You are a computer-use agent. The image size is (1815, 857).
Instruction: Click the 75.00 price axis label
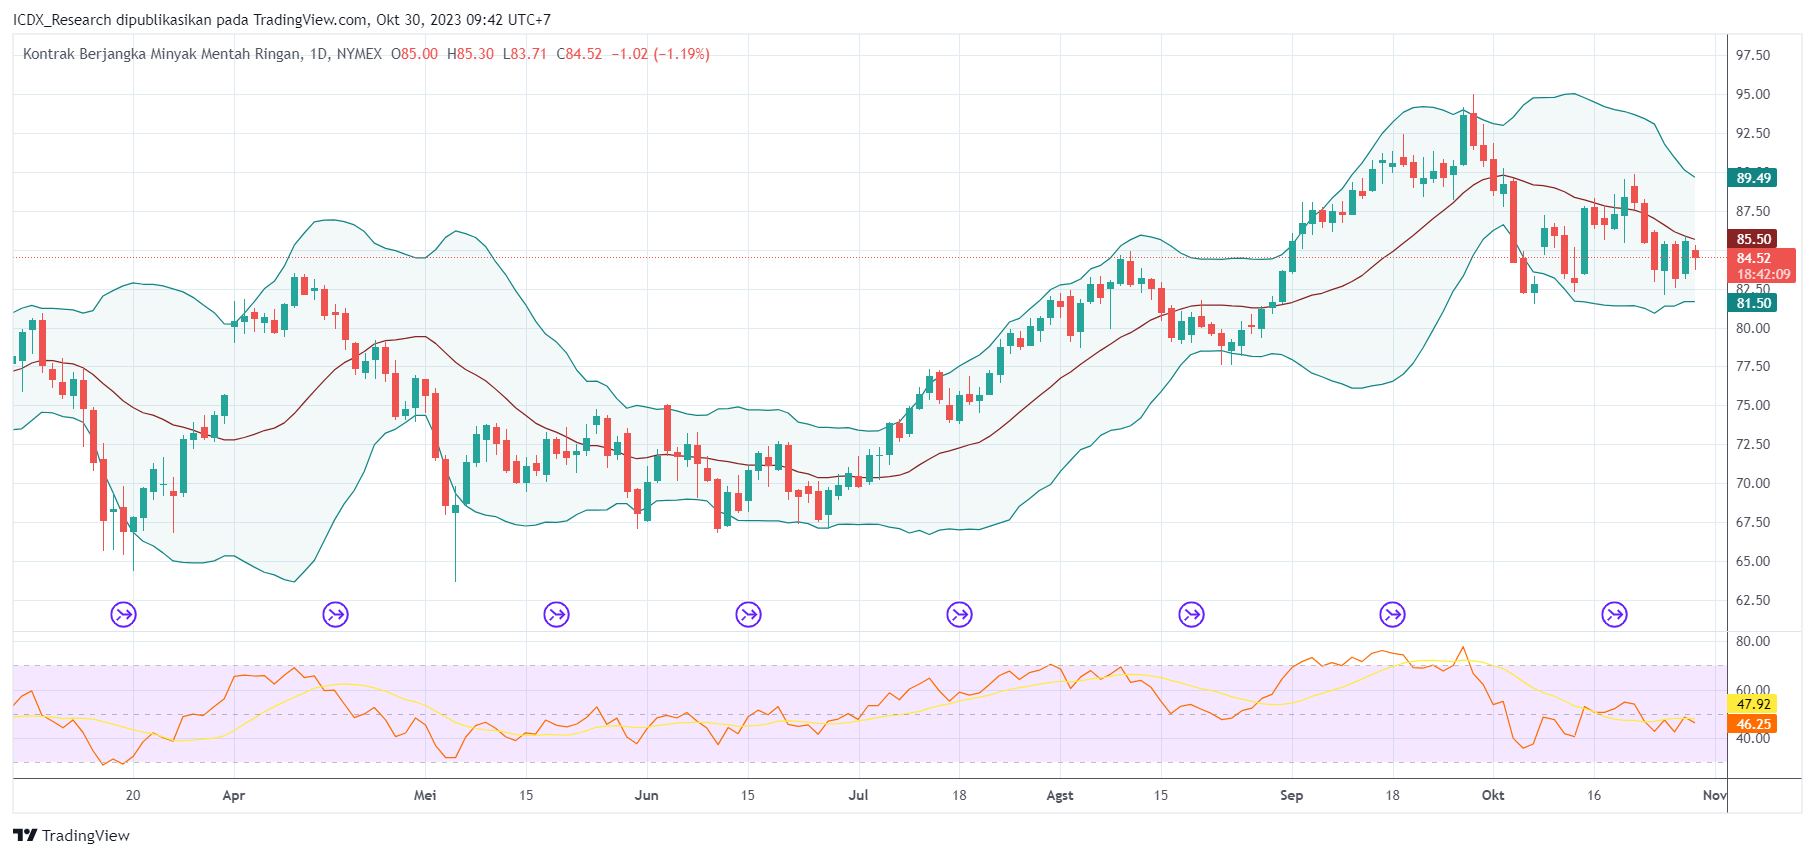1753,405
